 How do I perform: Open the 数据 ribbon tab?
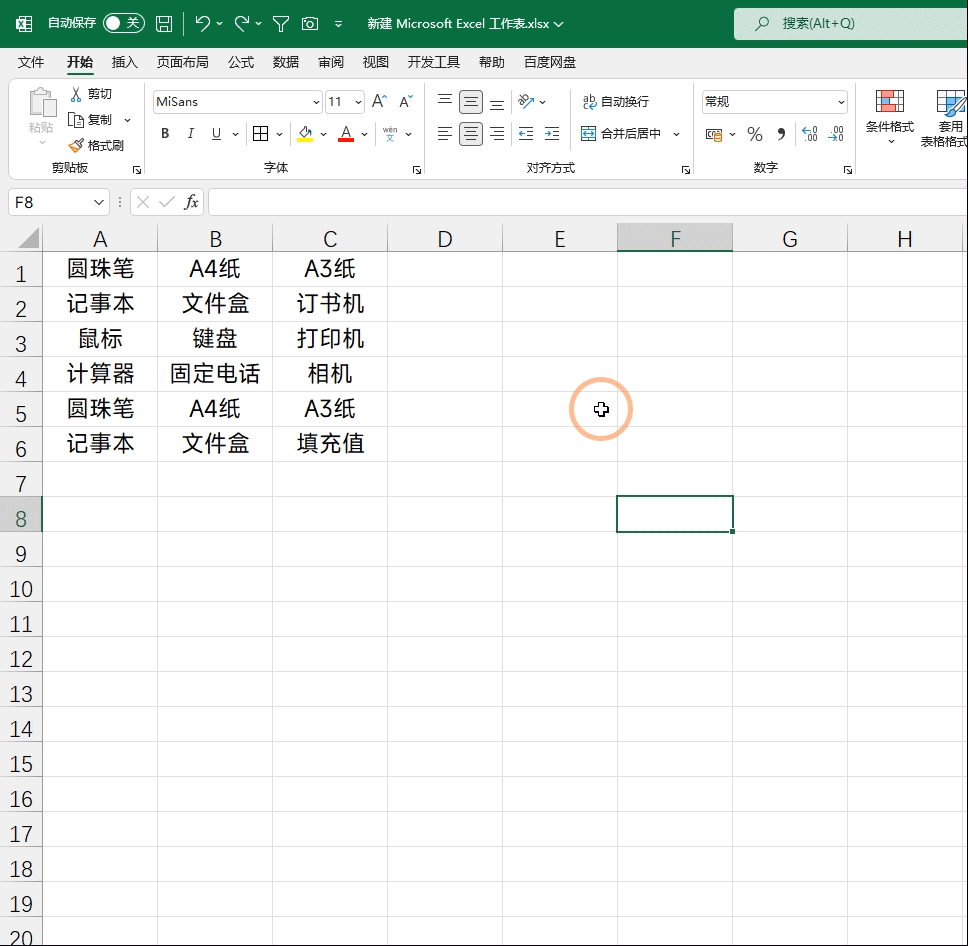[x=285, y=61]
